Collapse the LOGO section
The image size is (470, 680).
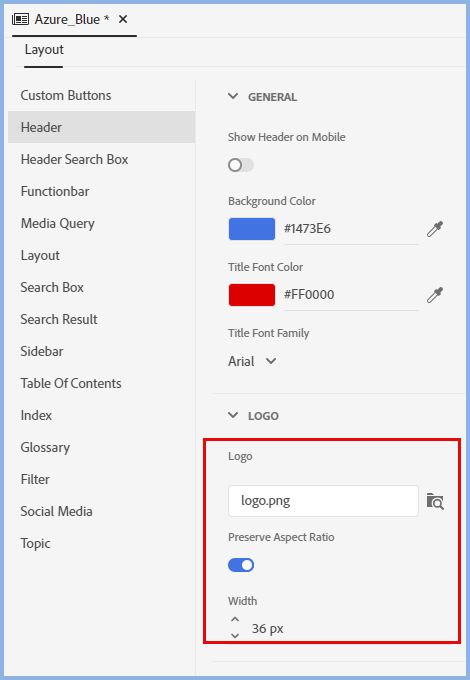tap(233, 415)
